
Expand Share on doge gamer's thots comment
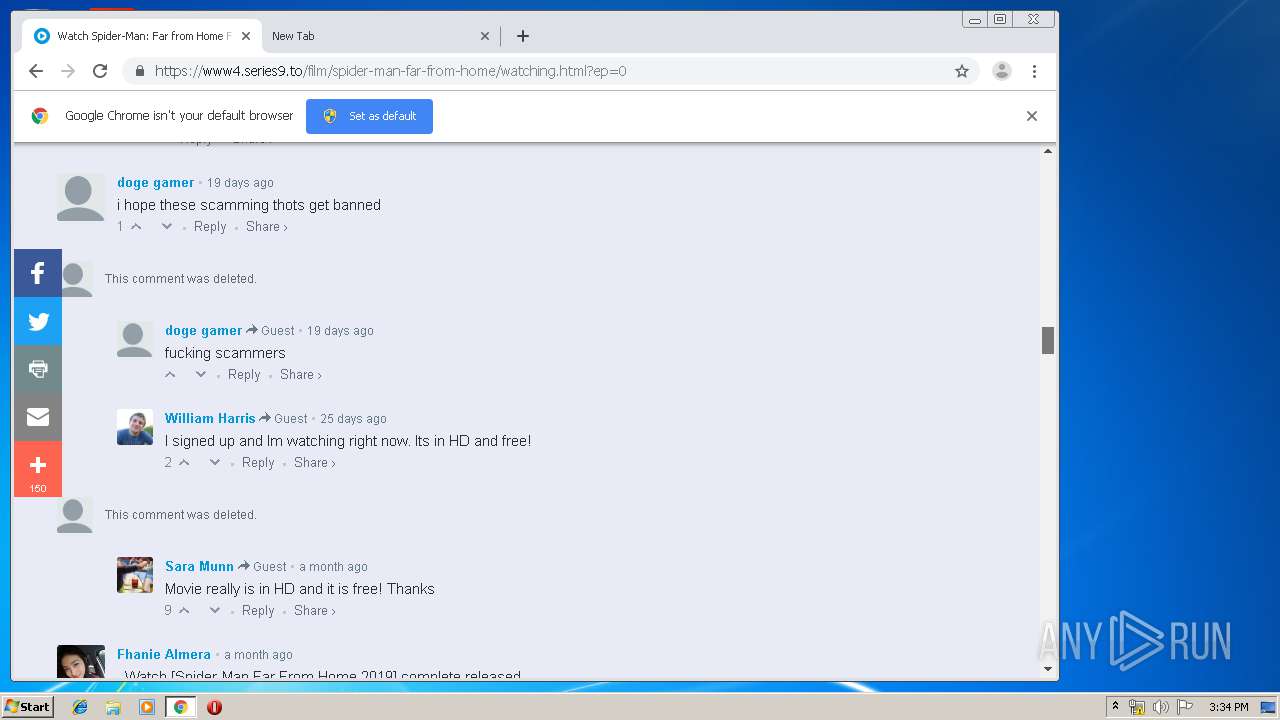pyautogui.click(x=266, y=227)
